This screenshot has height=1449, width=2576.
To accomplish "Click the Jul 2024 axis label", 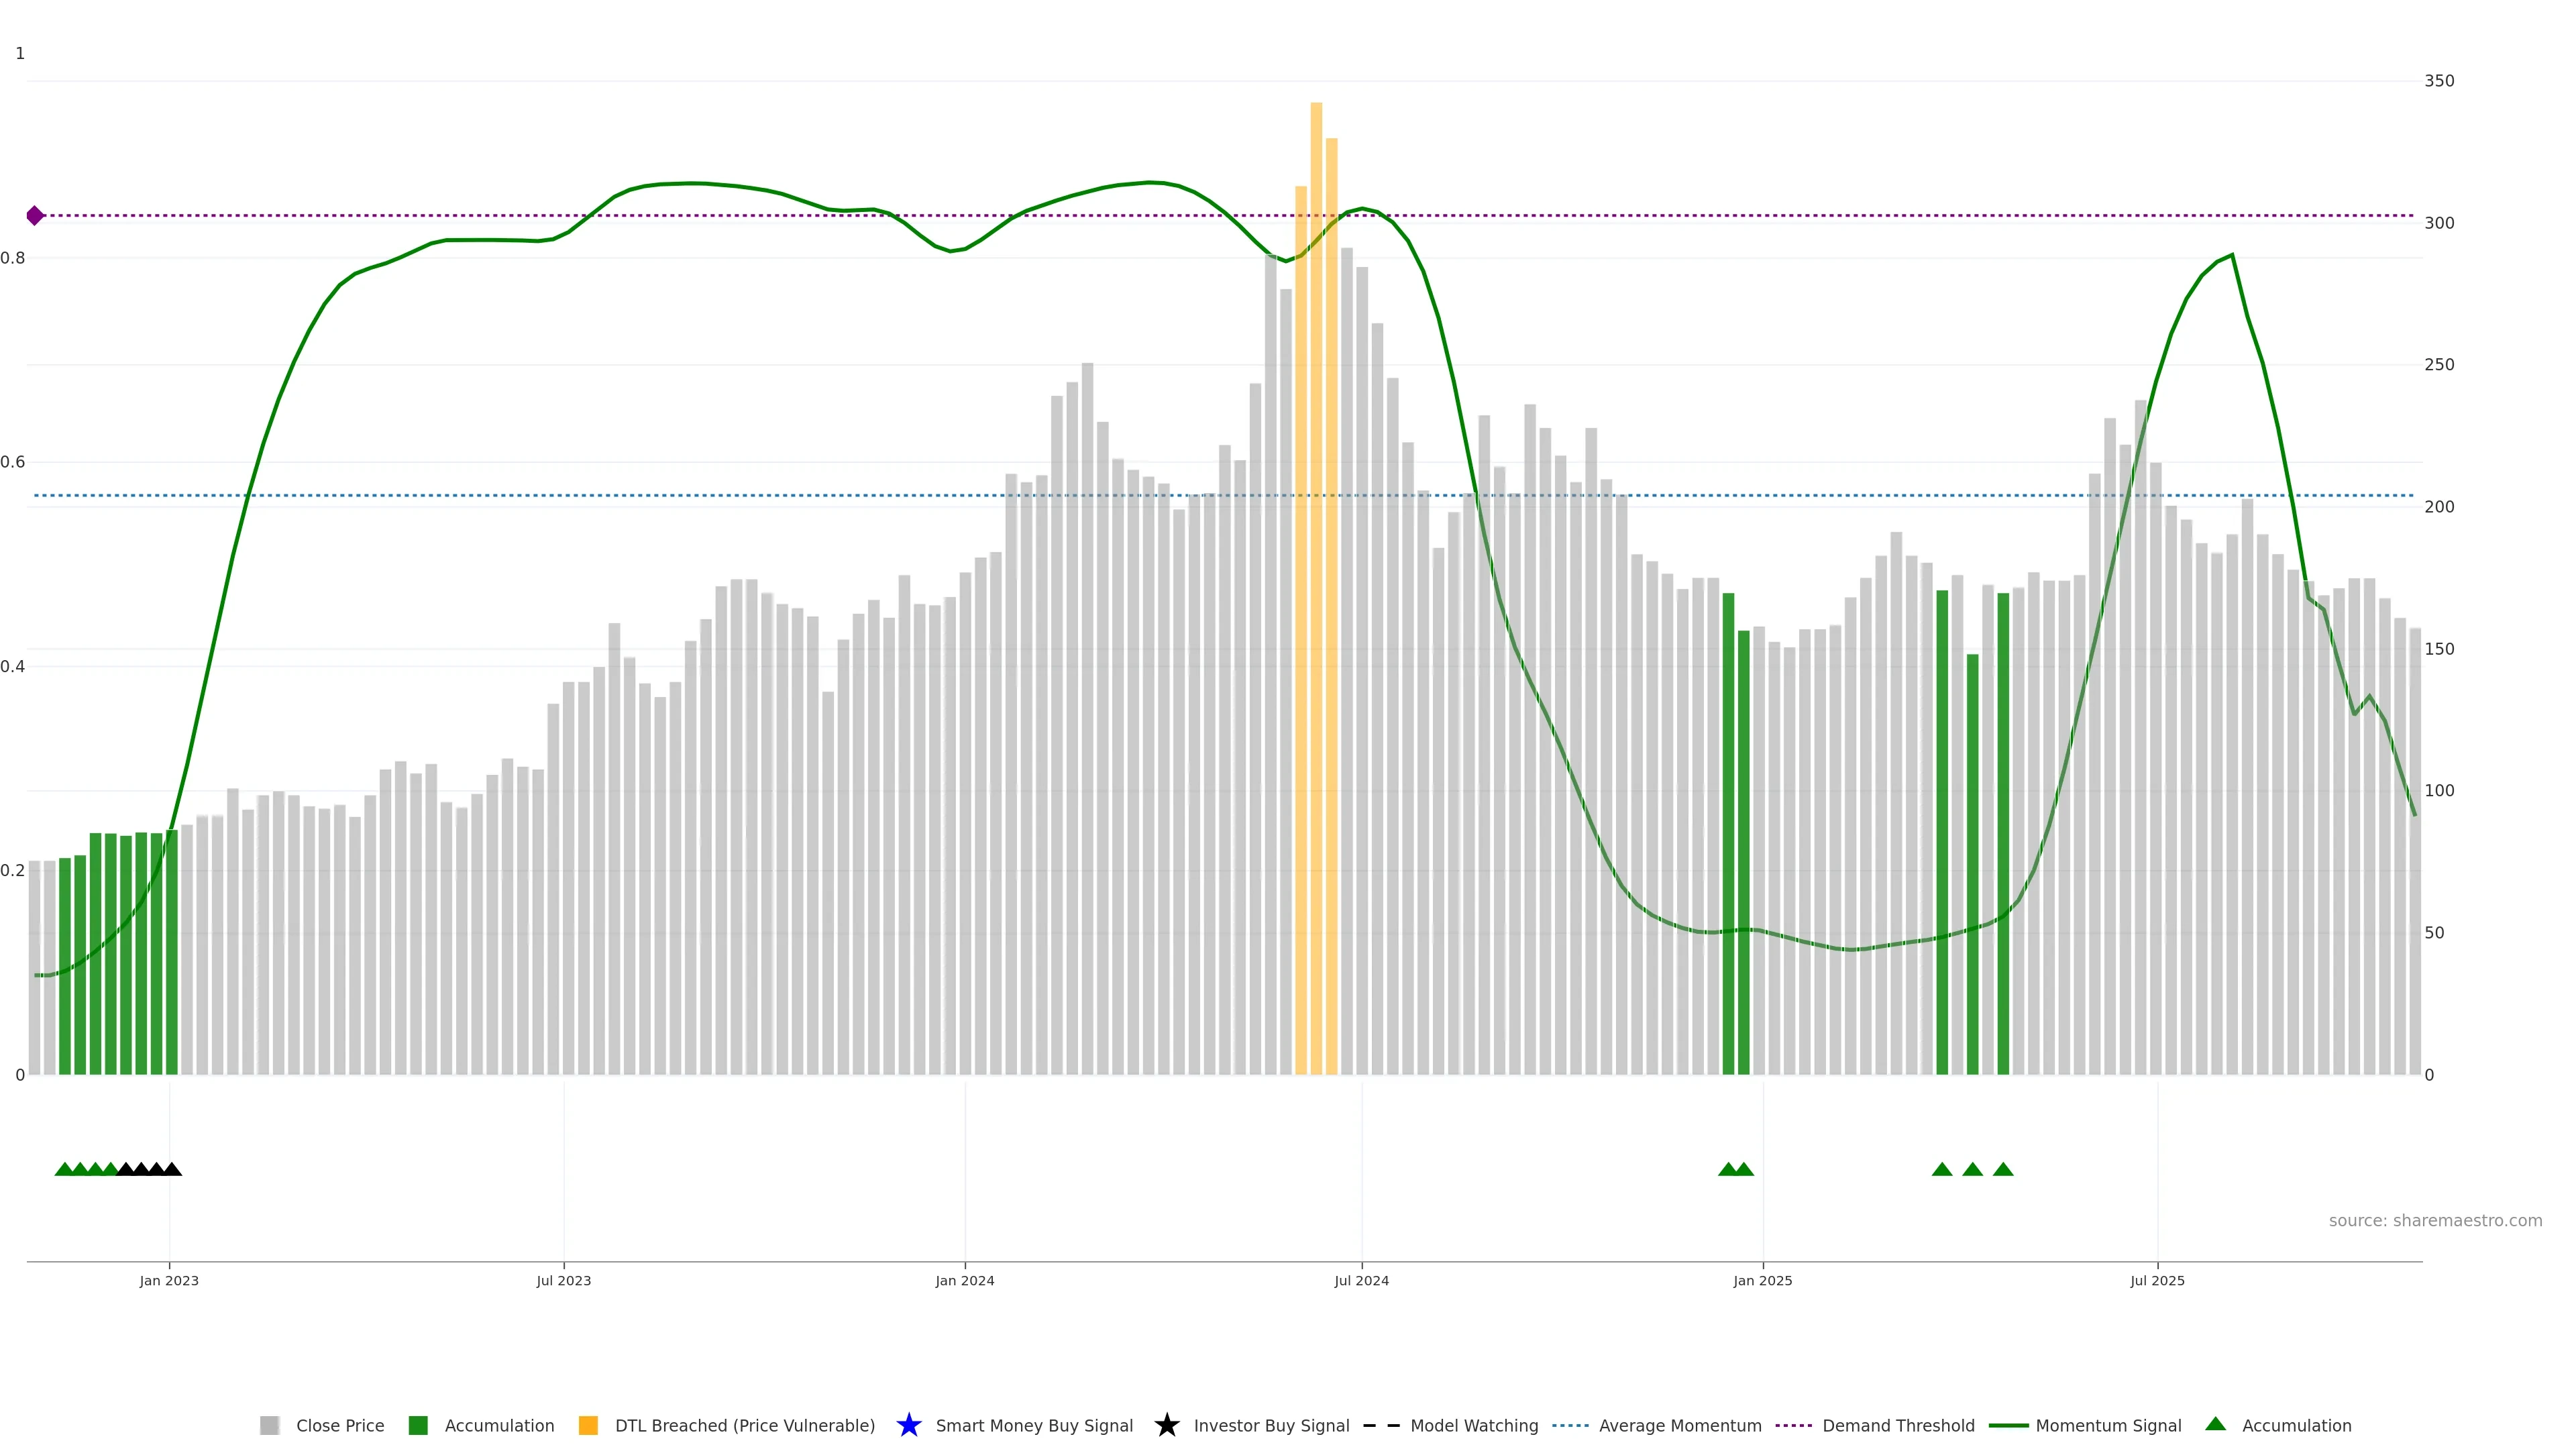I will click(1361, 1280).
